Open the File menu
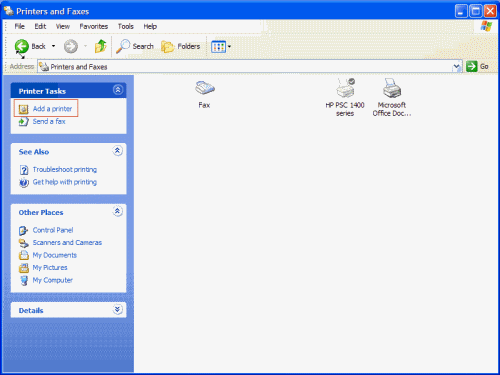This screenshot has height=375, width=500. tap(19, 26)
